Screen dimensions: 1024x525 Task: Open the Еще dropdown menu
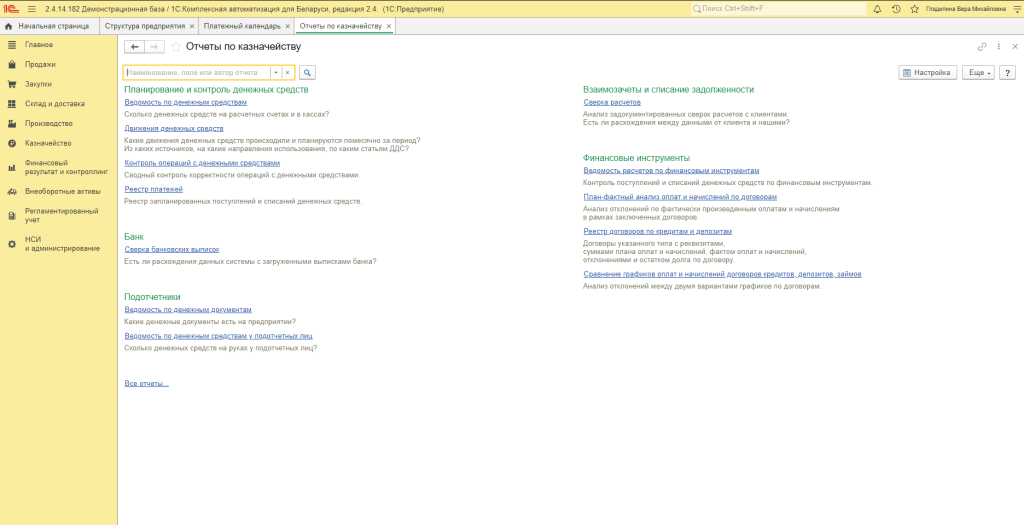[x=977, y=73]
